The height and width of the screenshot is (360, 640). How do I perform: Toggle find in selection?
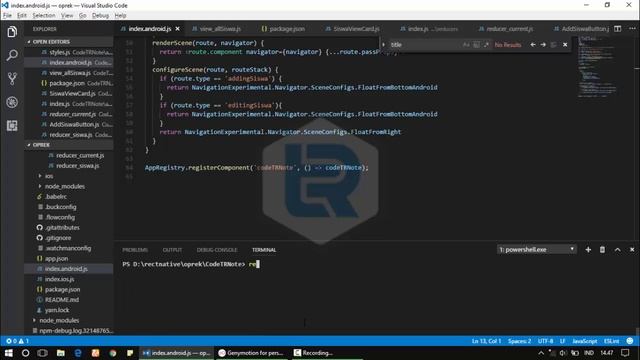click(x=553, y=44)
